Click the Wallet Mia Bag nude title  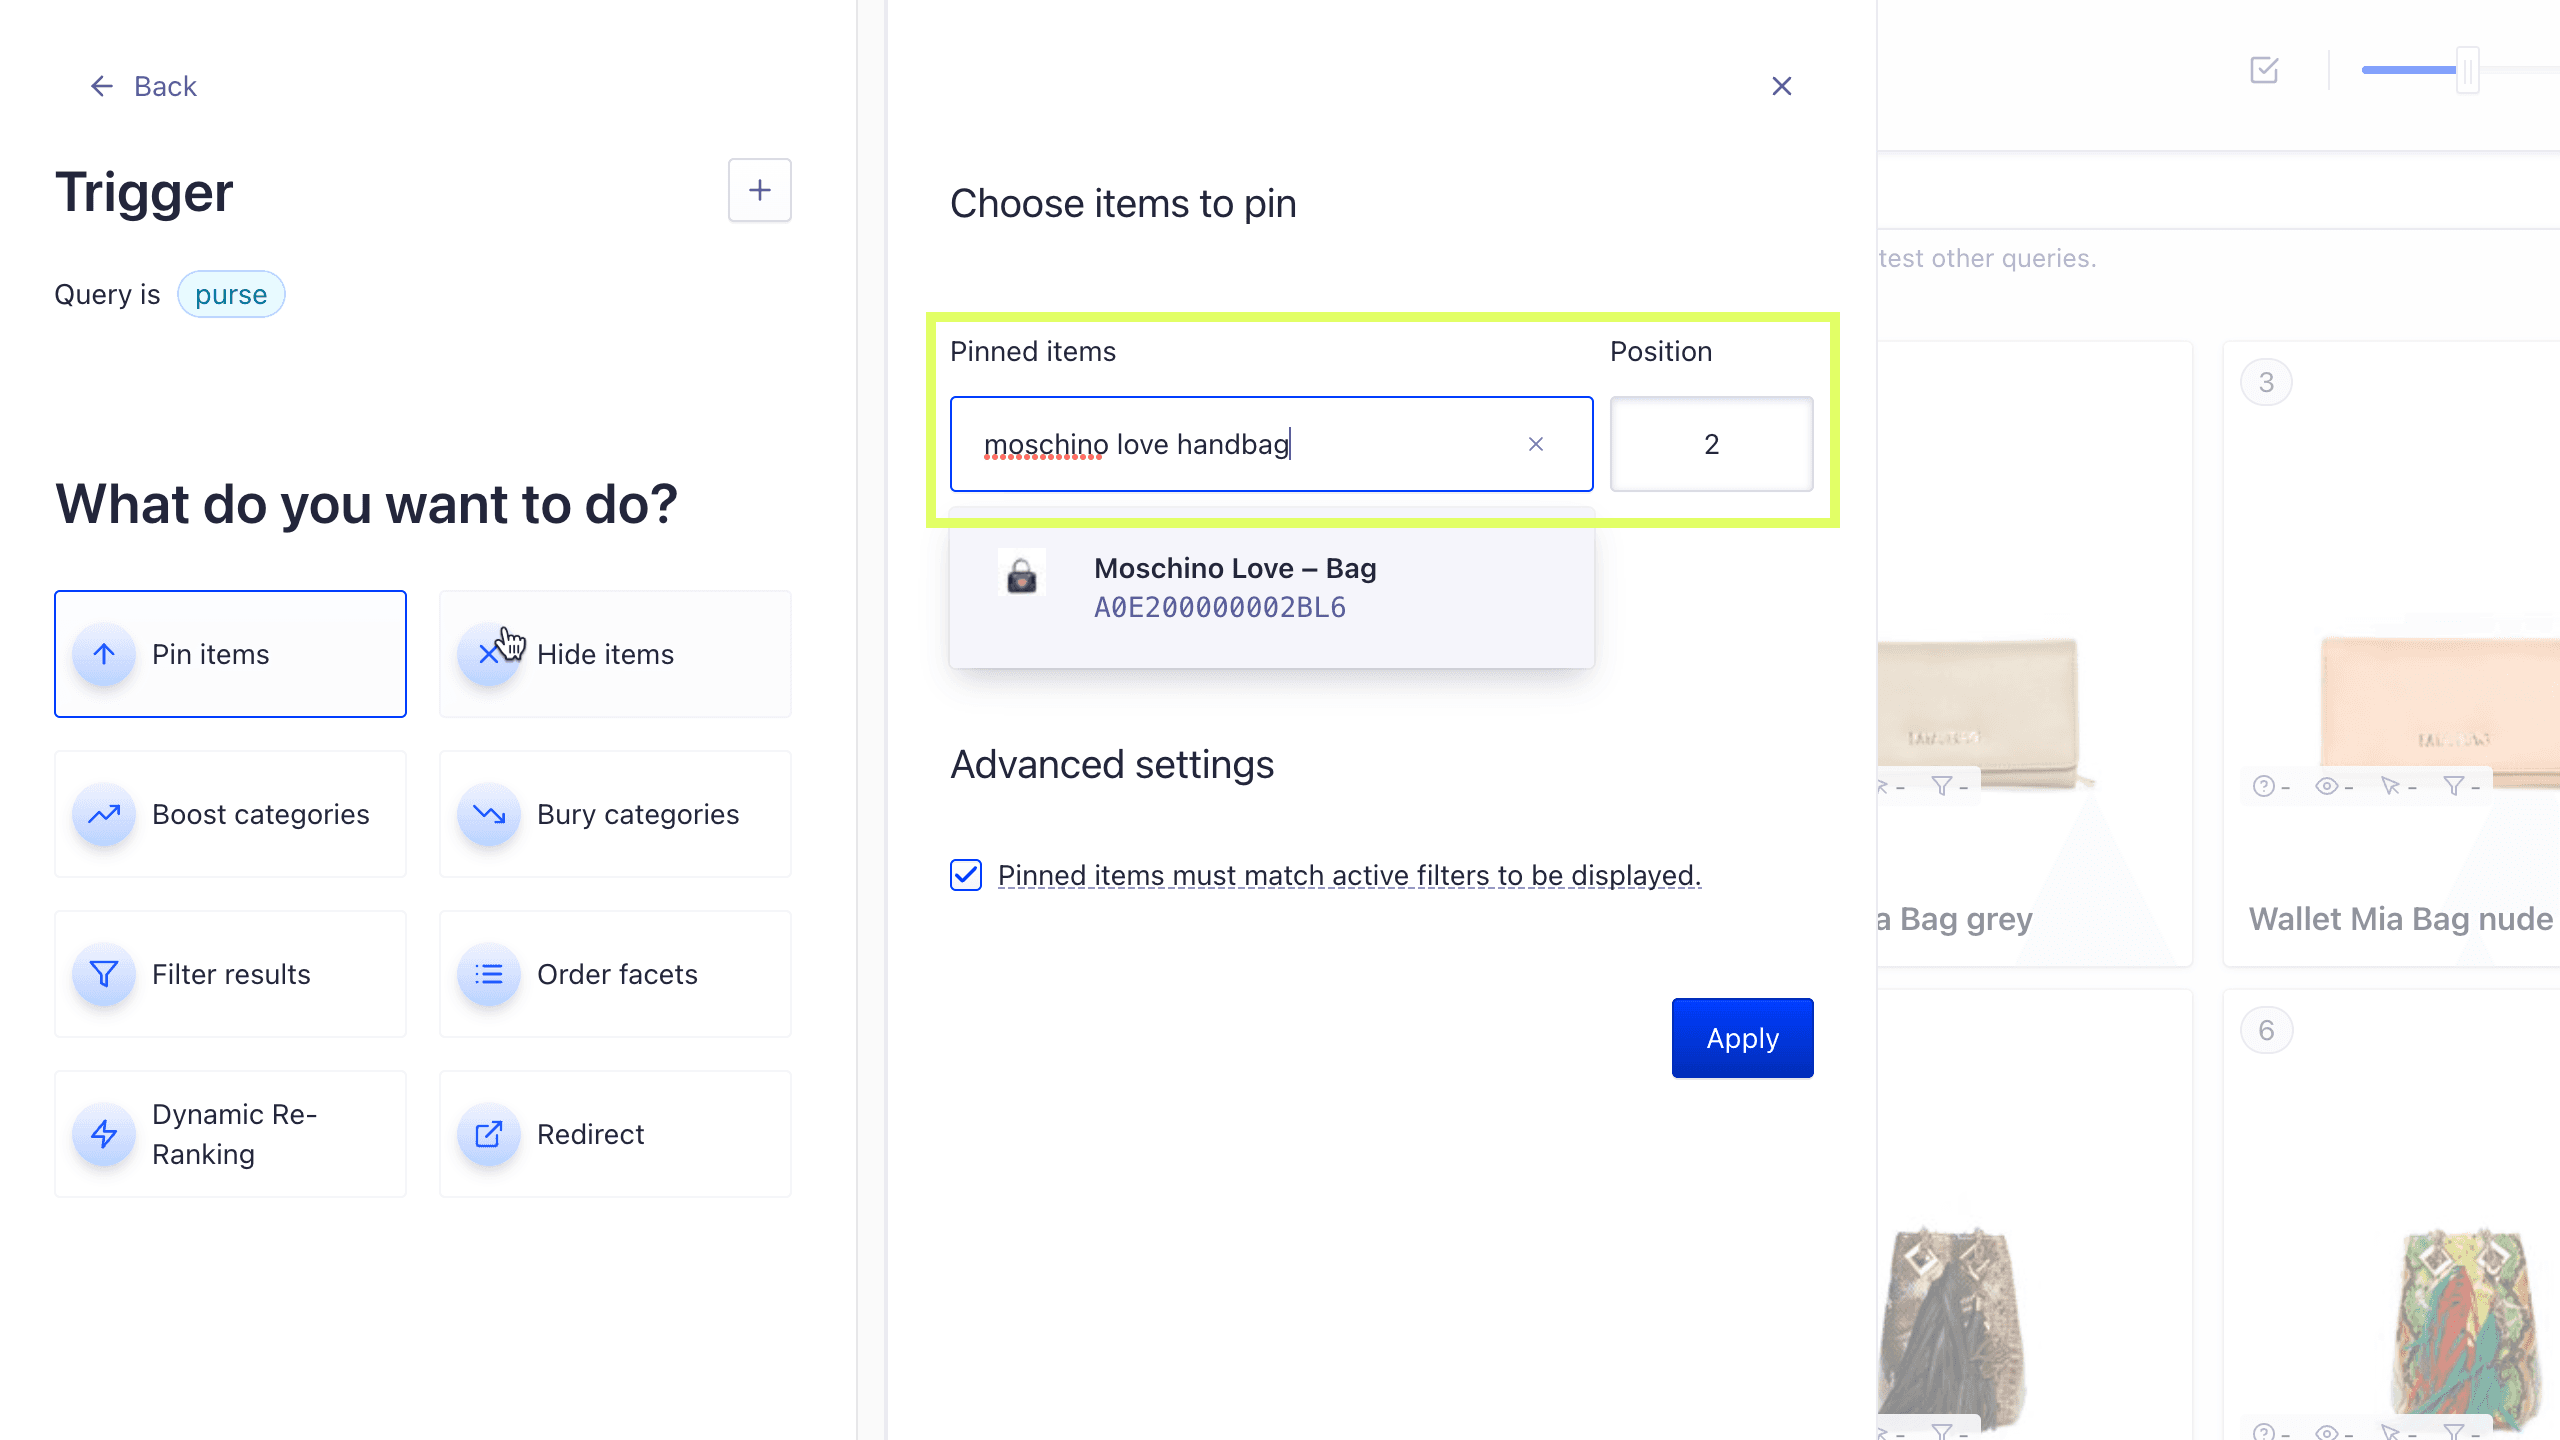(x=2400, y=918)
